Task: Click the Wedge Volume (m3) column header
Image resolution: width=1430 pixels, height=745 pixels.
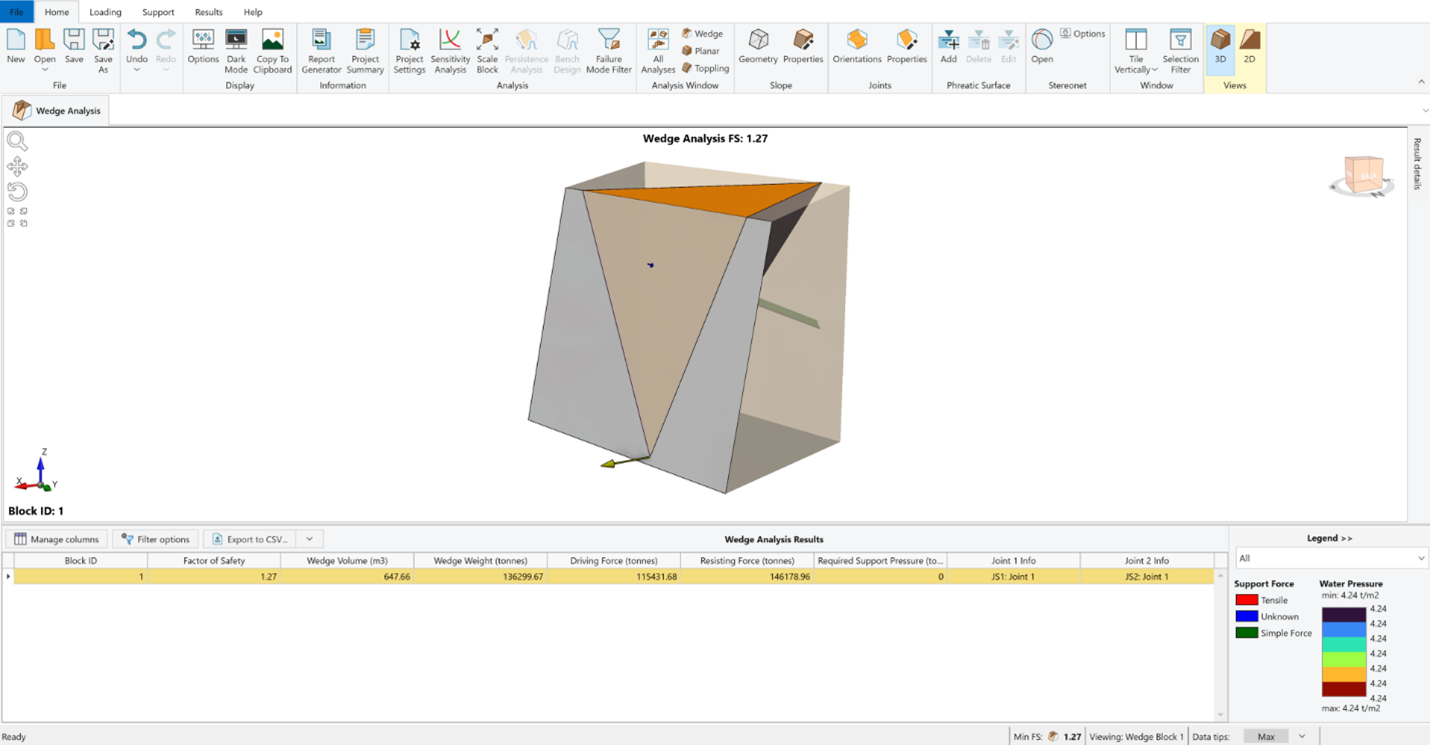Action: (x=347, y=561)
